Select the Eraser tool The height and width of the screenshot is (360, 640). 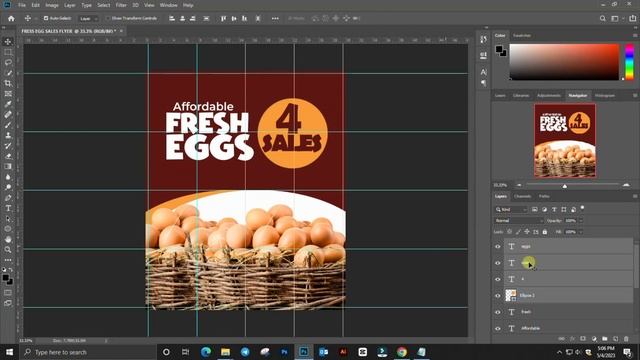click(8, 156)
